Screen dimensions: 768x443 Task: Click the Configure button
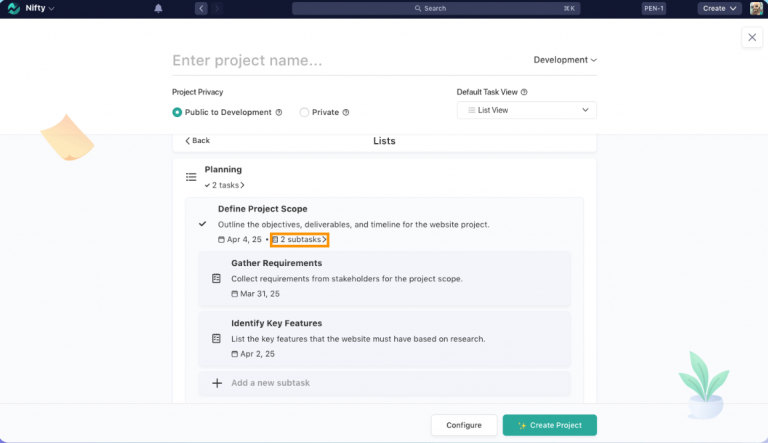point(464,425)
